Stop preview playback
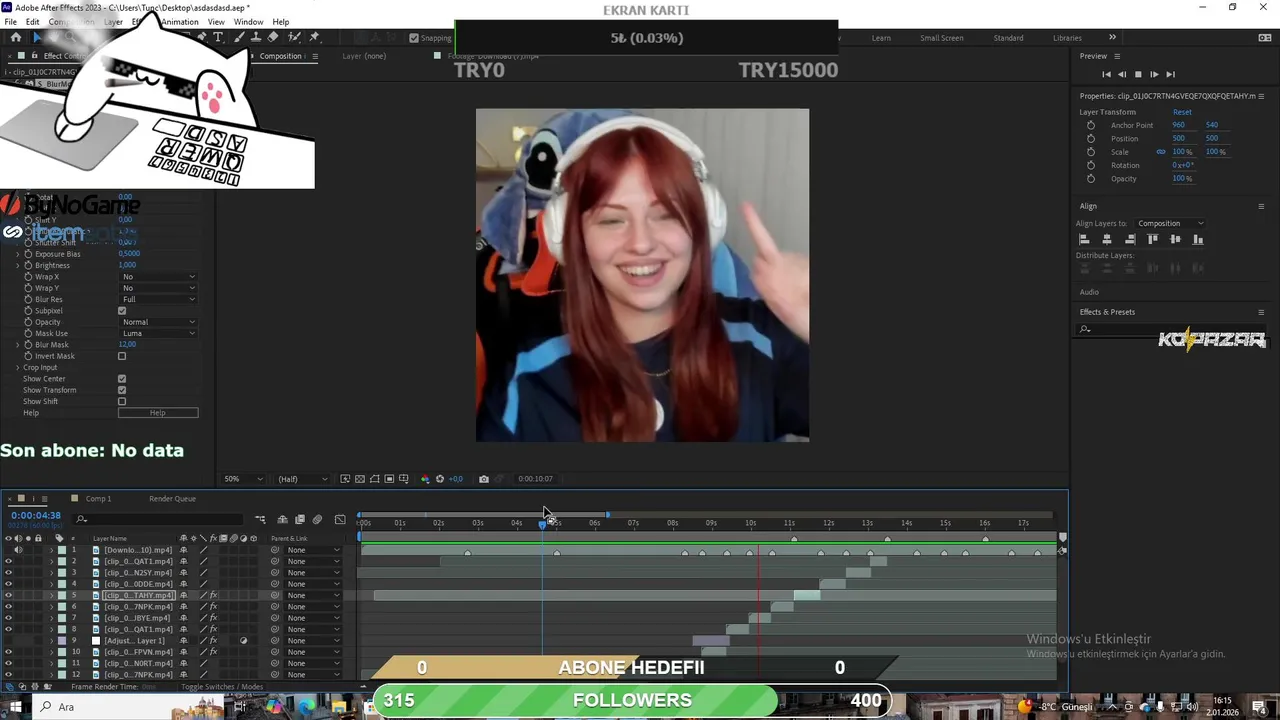1280x720 pixels. coord(1138,74)
